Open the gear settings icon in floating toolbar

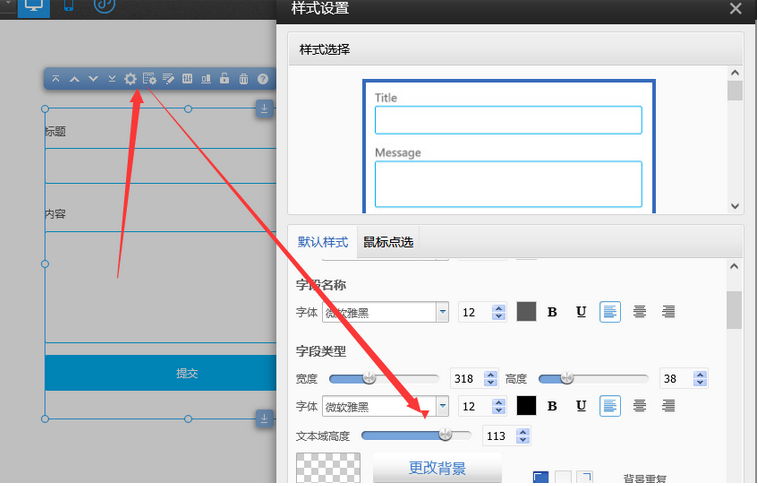coord(130,79)
